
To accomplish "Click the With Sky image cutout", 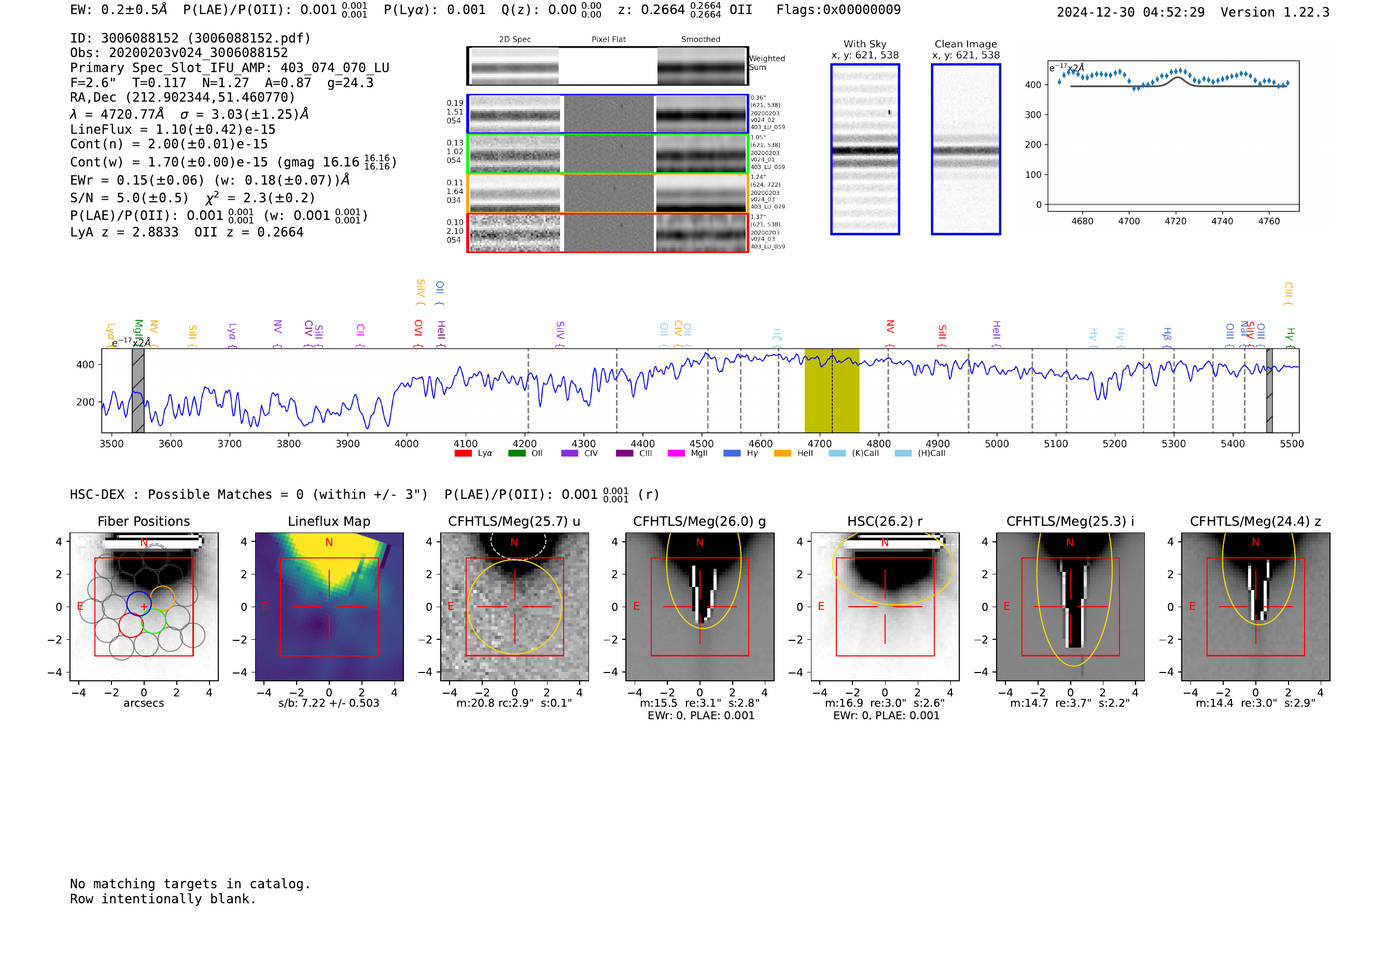I will coord(865,149).
